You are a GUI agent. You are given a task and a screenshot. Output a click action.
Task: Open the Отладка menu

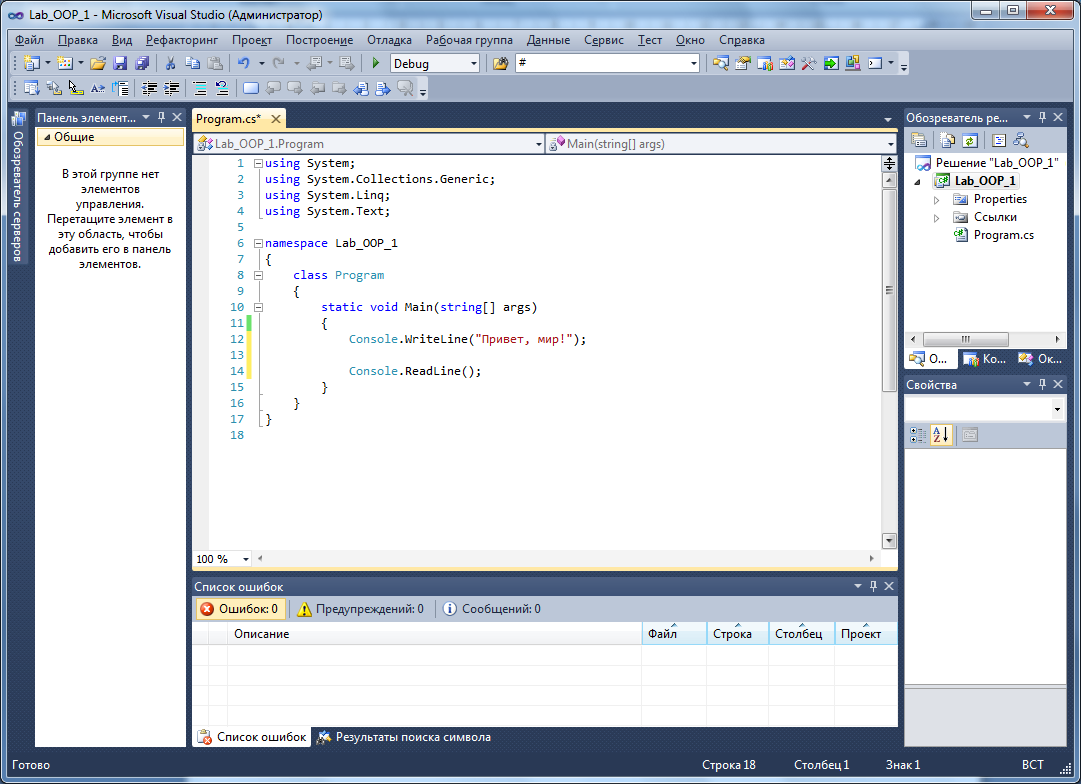click(x=389, y=40)
